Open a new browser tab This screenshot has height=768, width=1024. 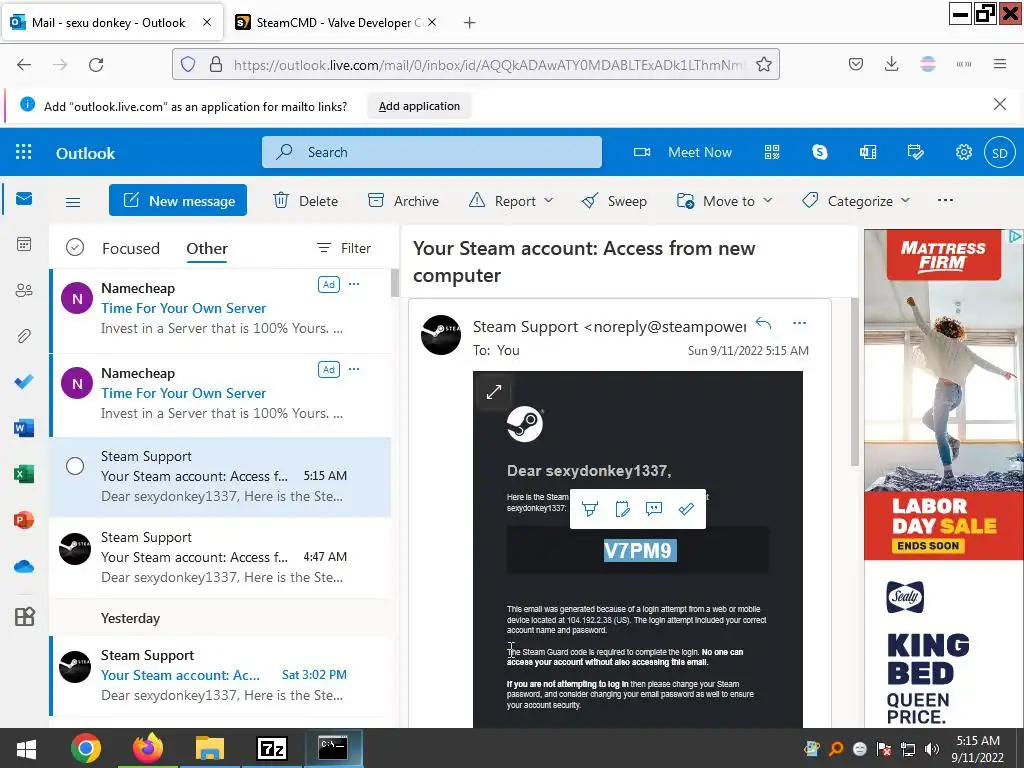[x=469, y=22]
